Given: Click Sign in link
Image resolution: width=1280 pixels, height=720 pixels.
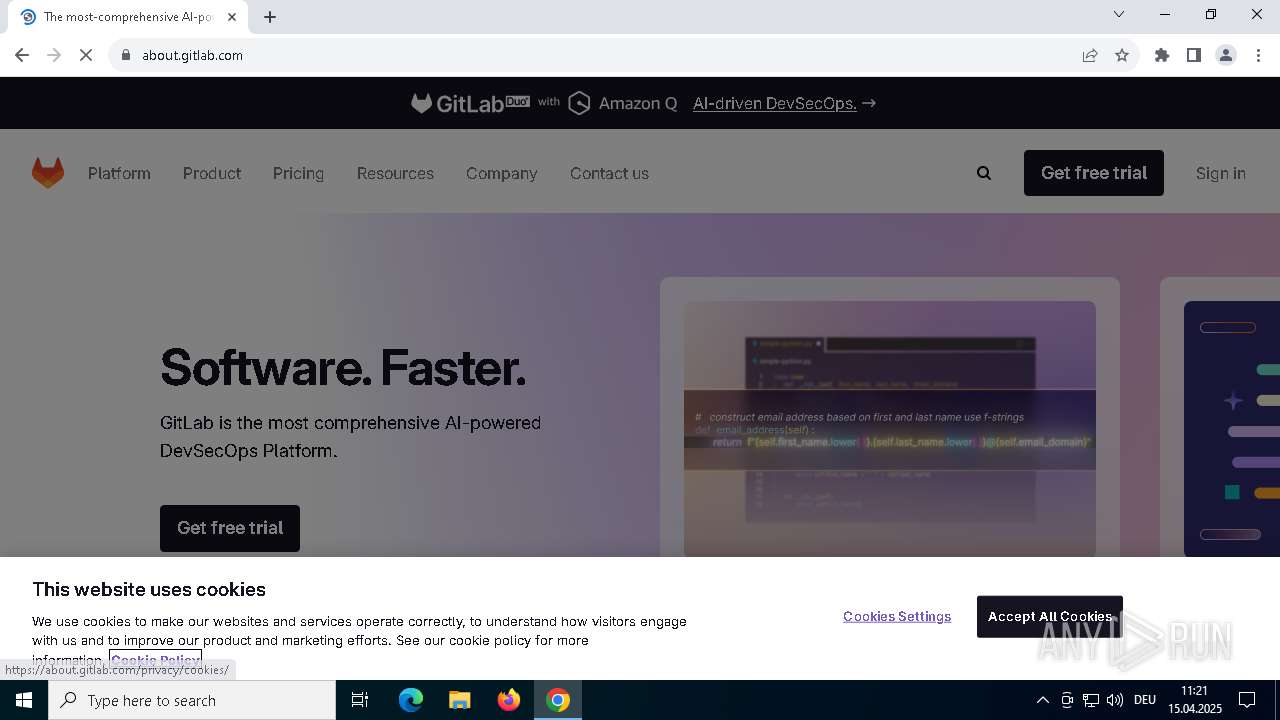Looking at the screenshot, I should (1221, 173).
